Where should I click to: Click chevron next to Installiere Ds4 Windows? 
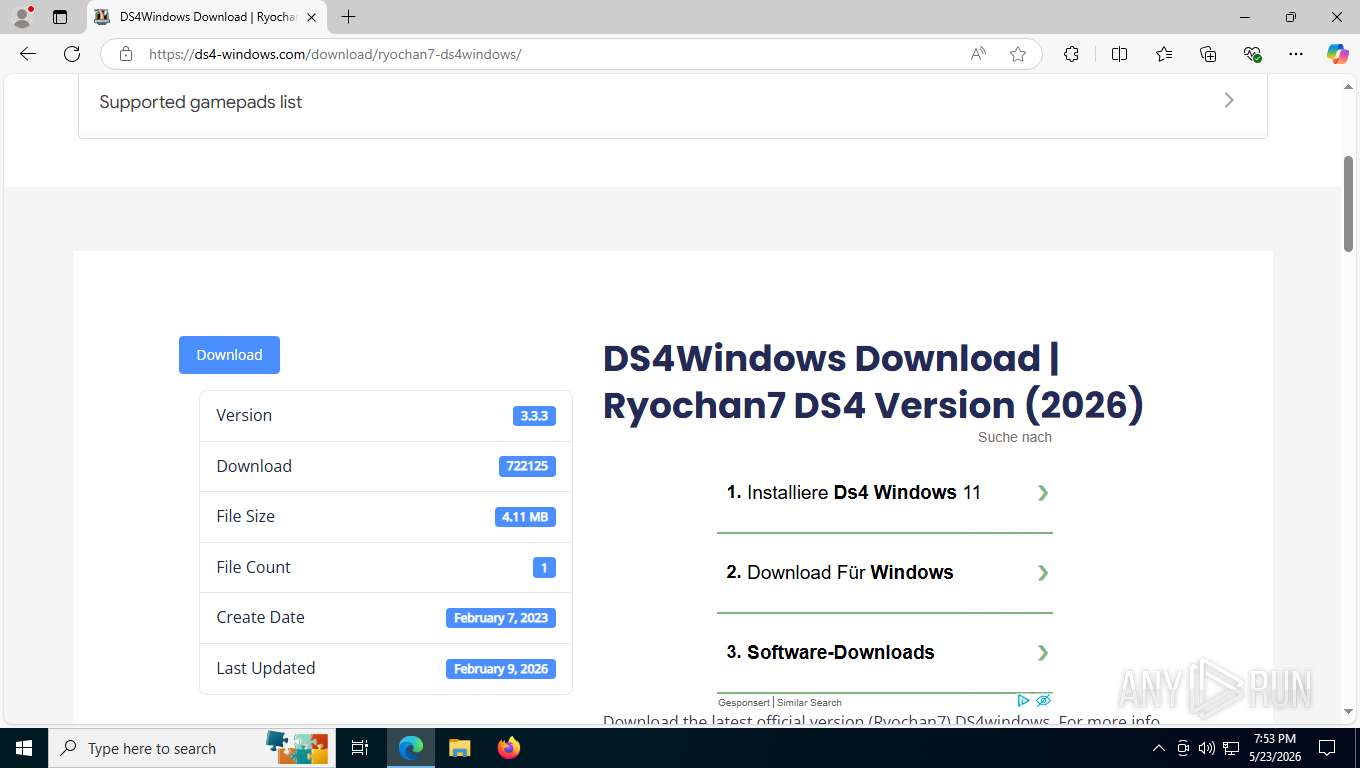point(1042,492)
